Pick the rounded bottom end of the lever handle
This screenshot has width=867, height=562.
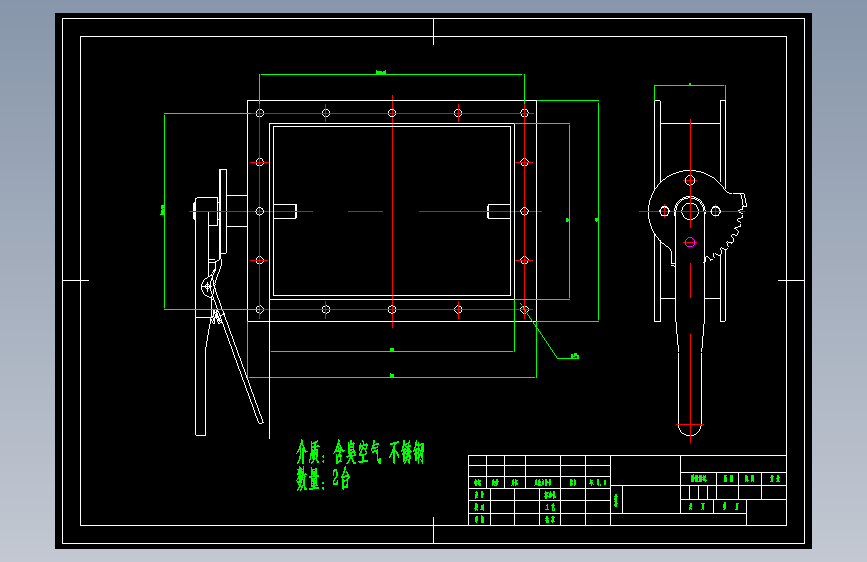(x=690, y=430)
